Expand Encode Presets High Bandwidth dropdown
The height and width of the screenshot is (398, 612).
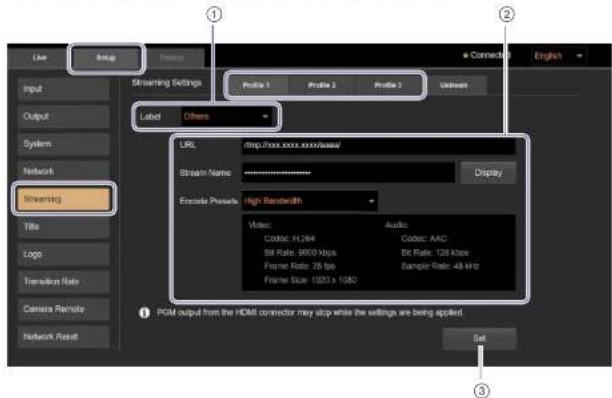click(x=310, y=201)
